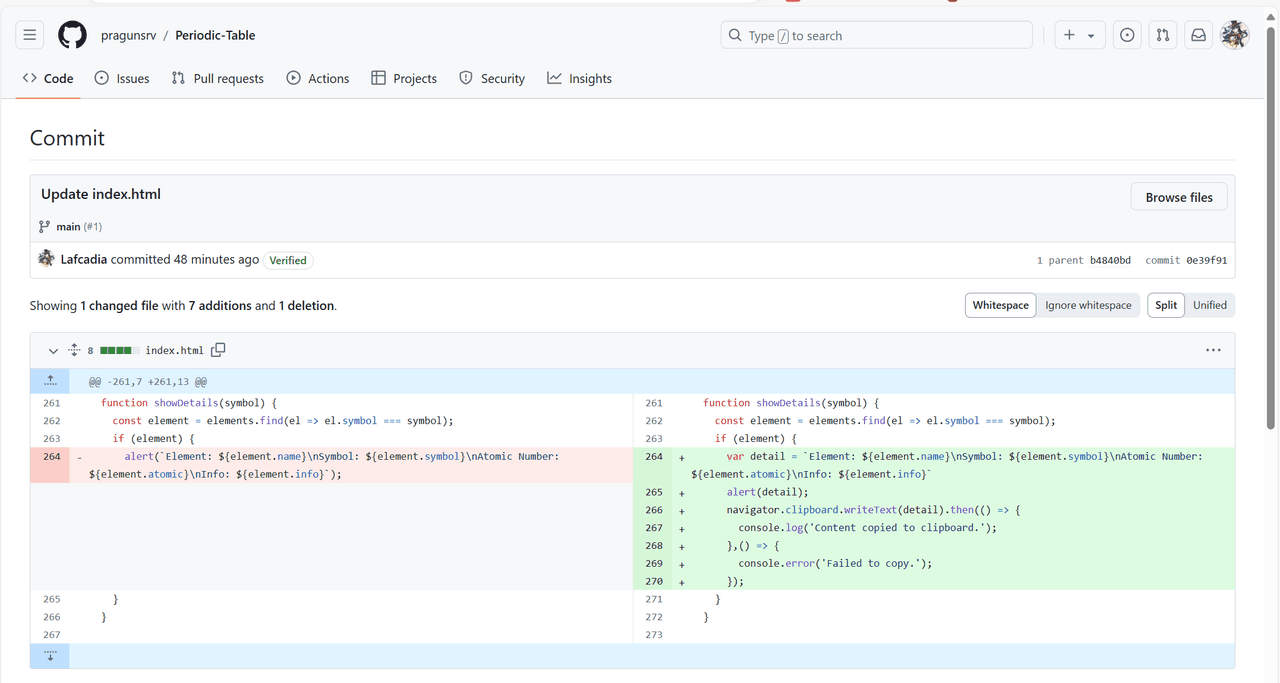The image size is (1280, 683).
Task: Open pull requests icon in header
Action: tap(1162, 35)
